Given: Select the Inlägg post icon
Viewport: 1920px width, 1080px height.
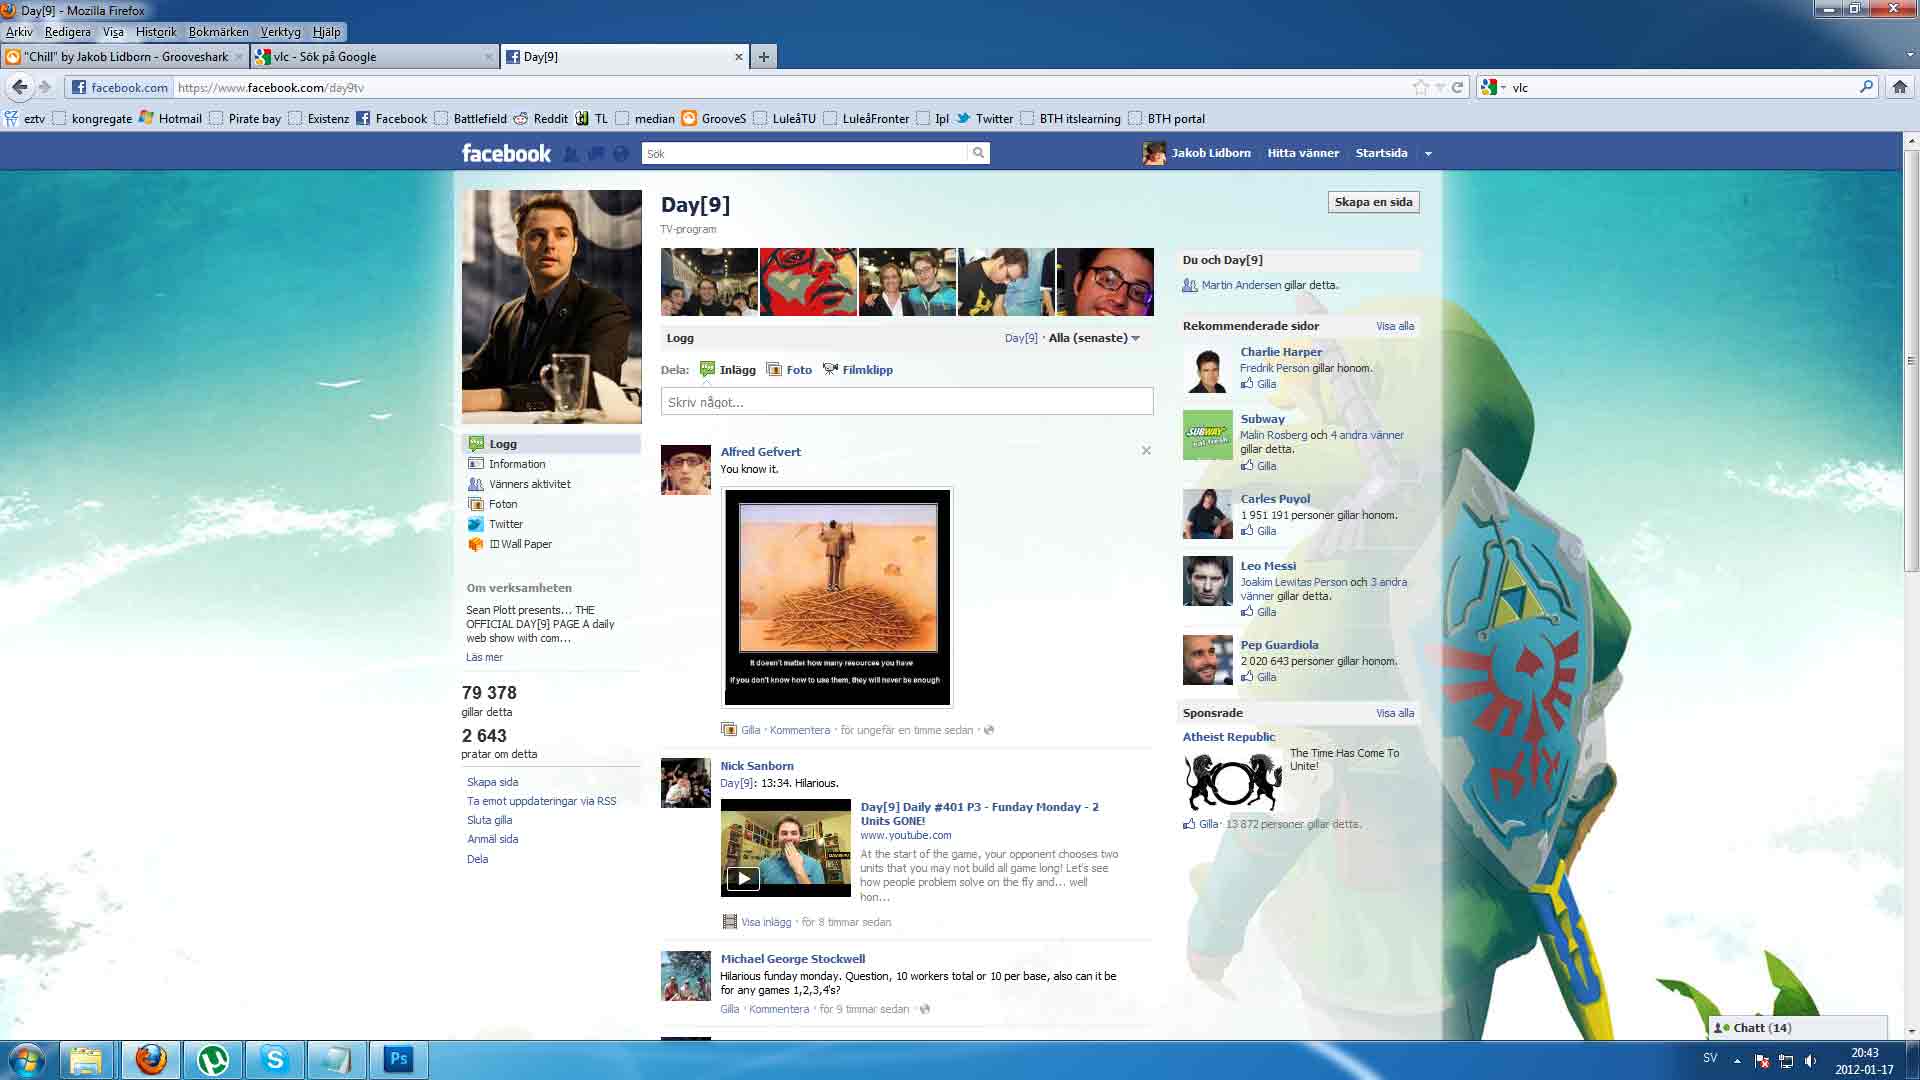Looking at the screenshot, I should point(708,369).
